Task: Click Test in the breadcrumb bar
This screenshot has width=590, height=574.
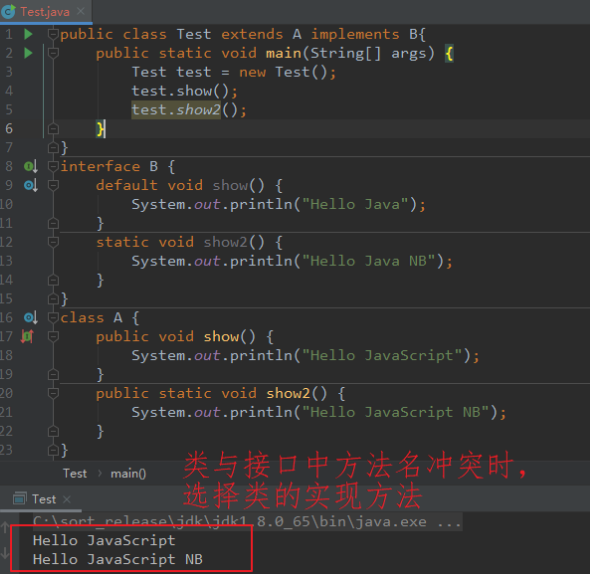Action: point(75,473)
